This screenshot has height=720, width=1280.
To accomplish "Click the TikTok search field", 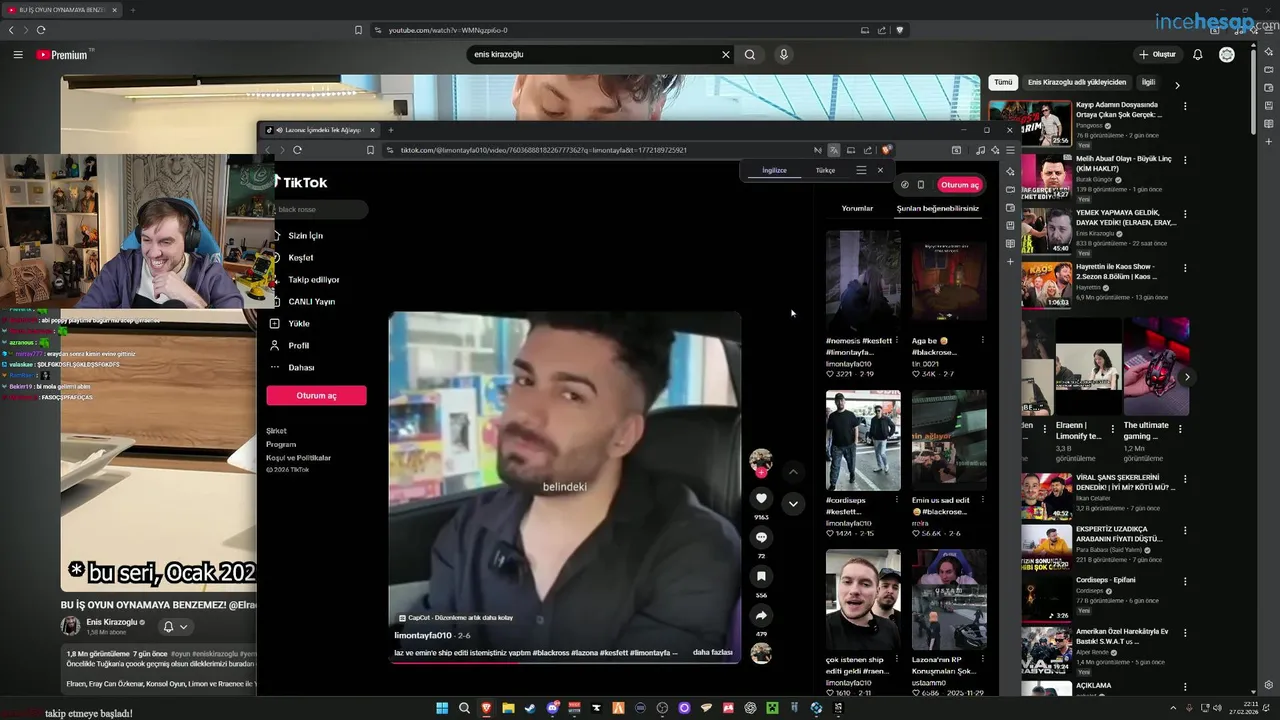I will click(x=320, y=209).
